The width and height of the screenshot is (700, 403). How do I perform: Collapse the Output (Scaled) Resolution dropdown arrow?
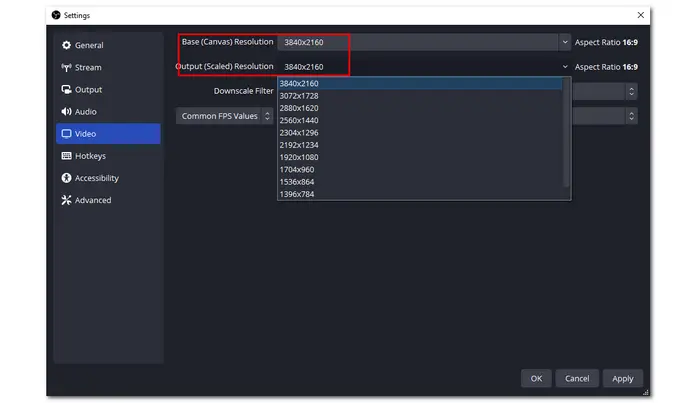coord(565,66)
